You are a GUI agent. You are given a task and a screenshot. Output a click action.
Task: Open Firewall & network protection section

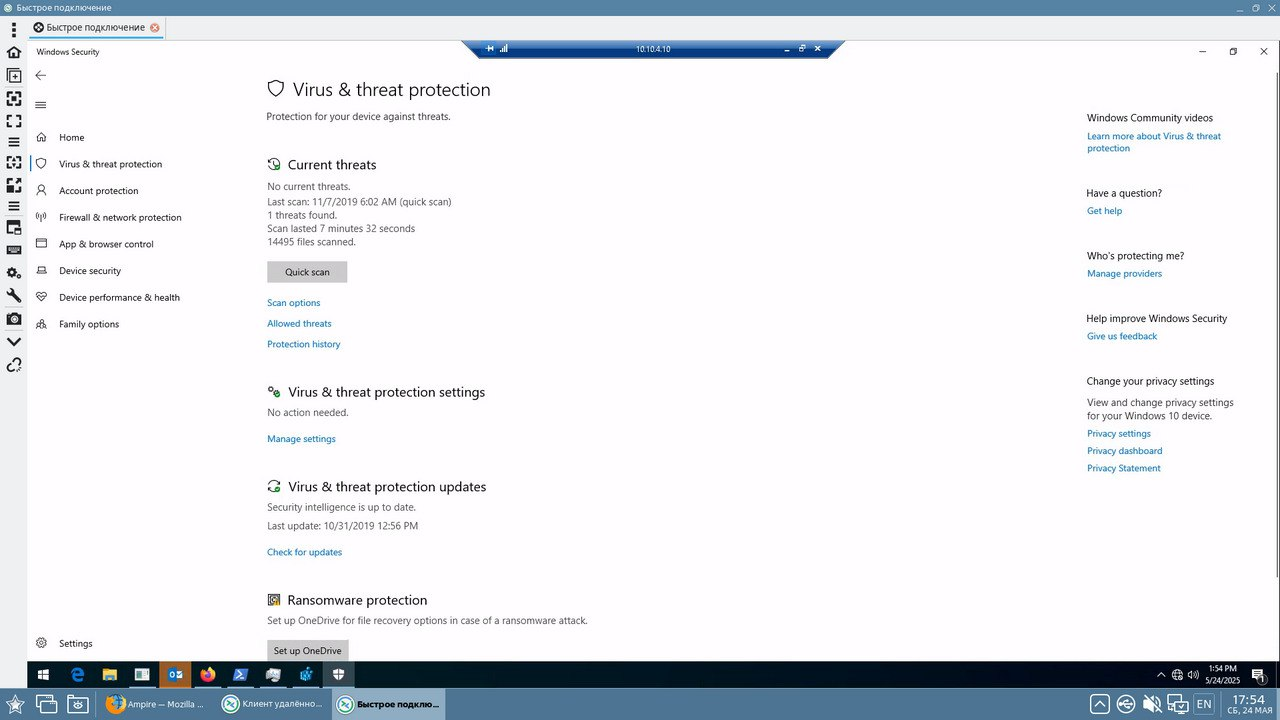[x=120, y=217]
